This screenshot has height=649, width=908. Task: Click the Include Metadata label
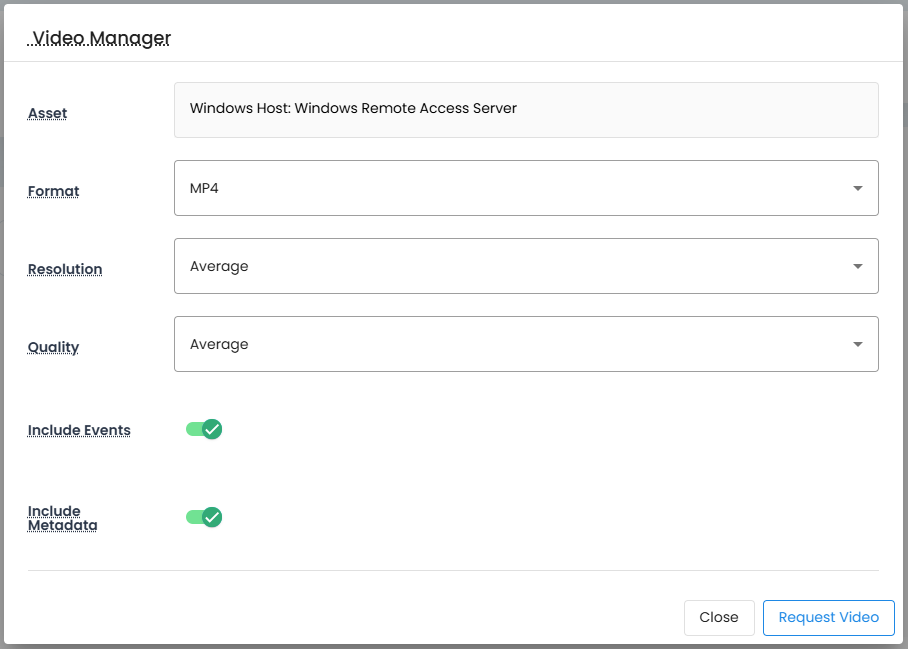pyautogui.click(x=62, y=518)
